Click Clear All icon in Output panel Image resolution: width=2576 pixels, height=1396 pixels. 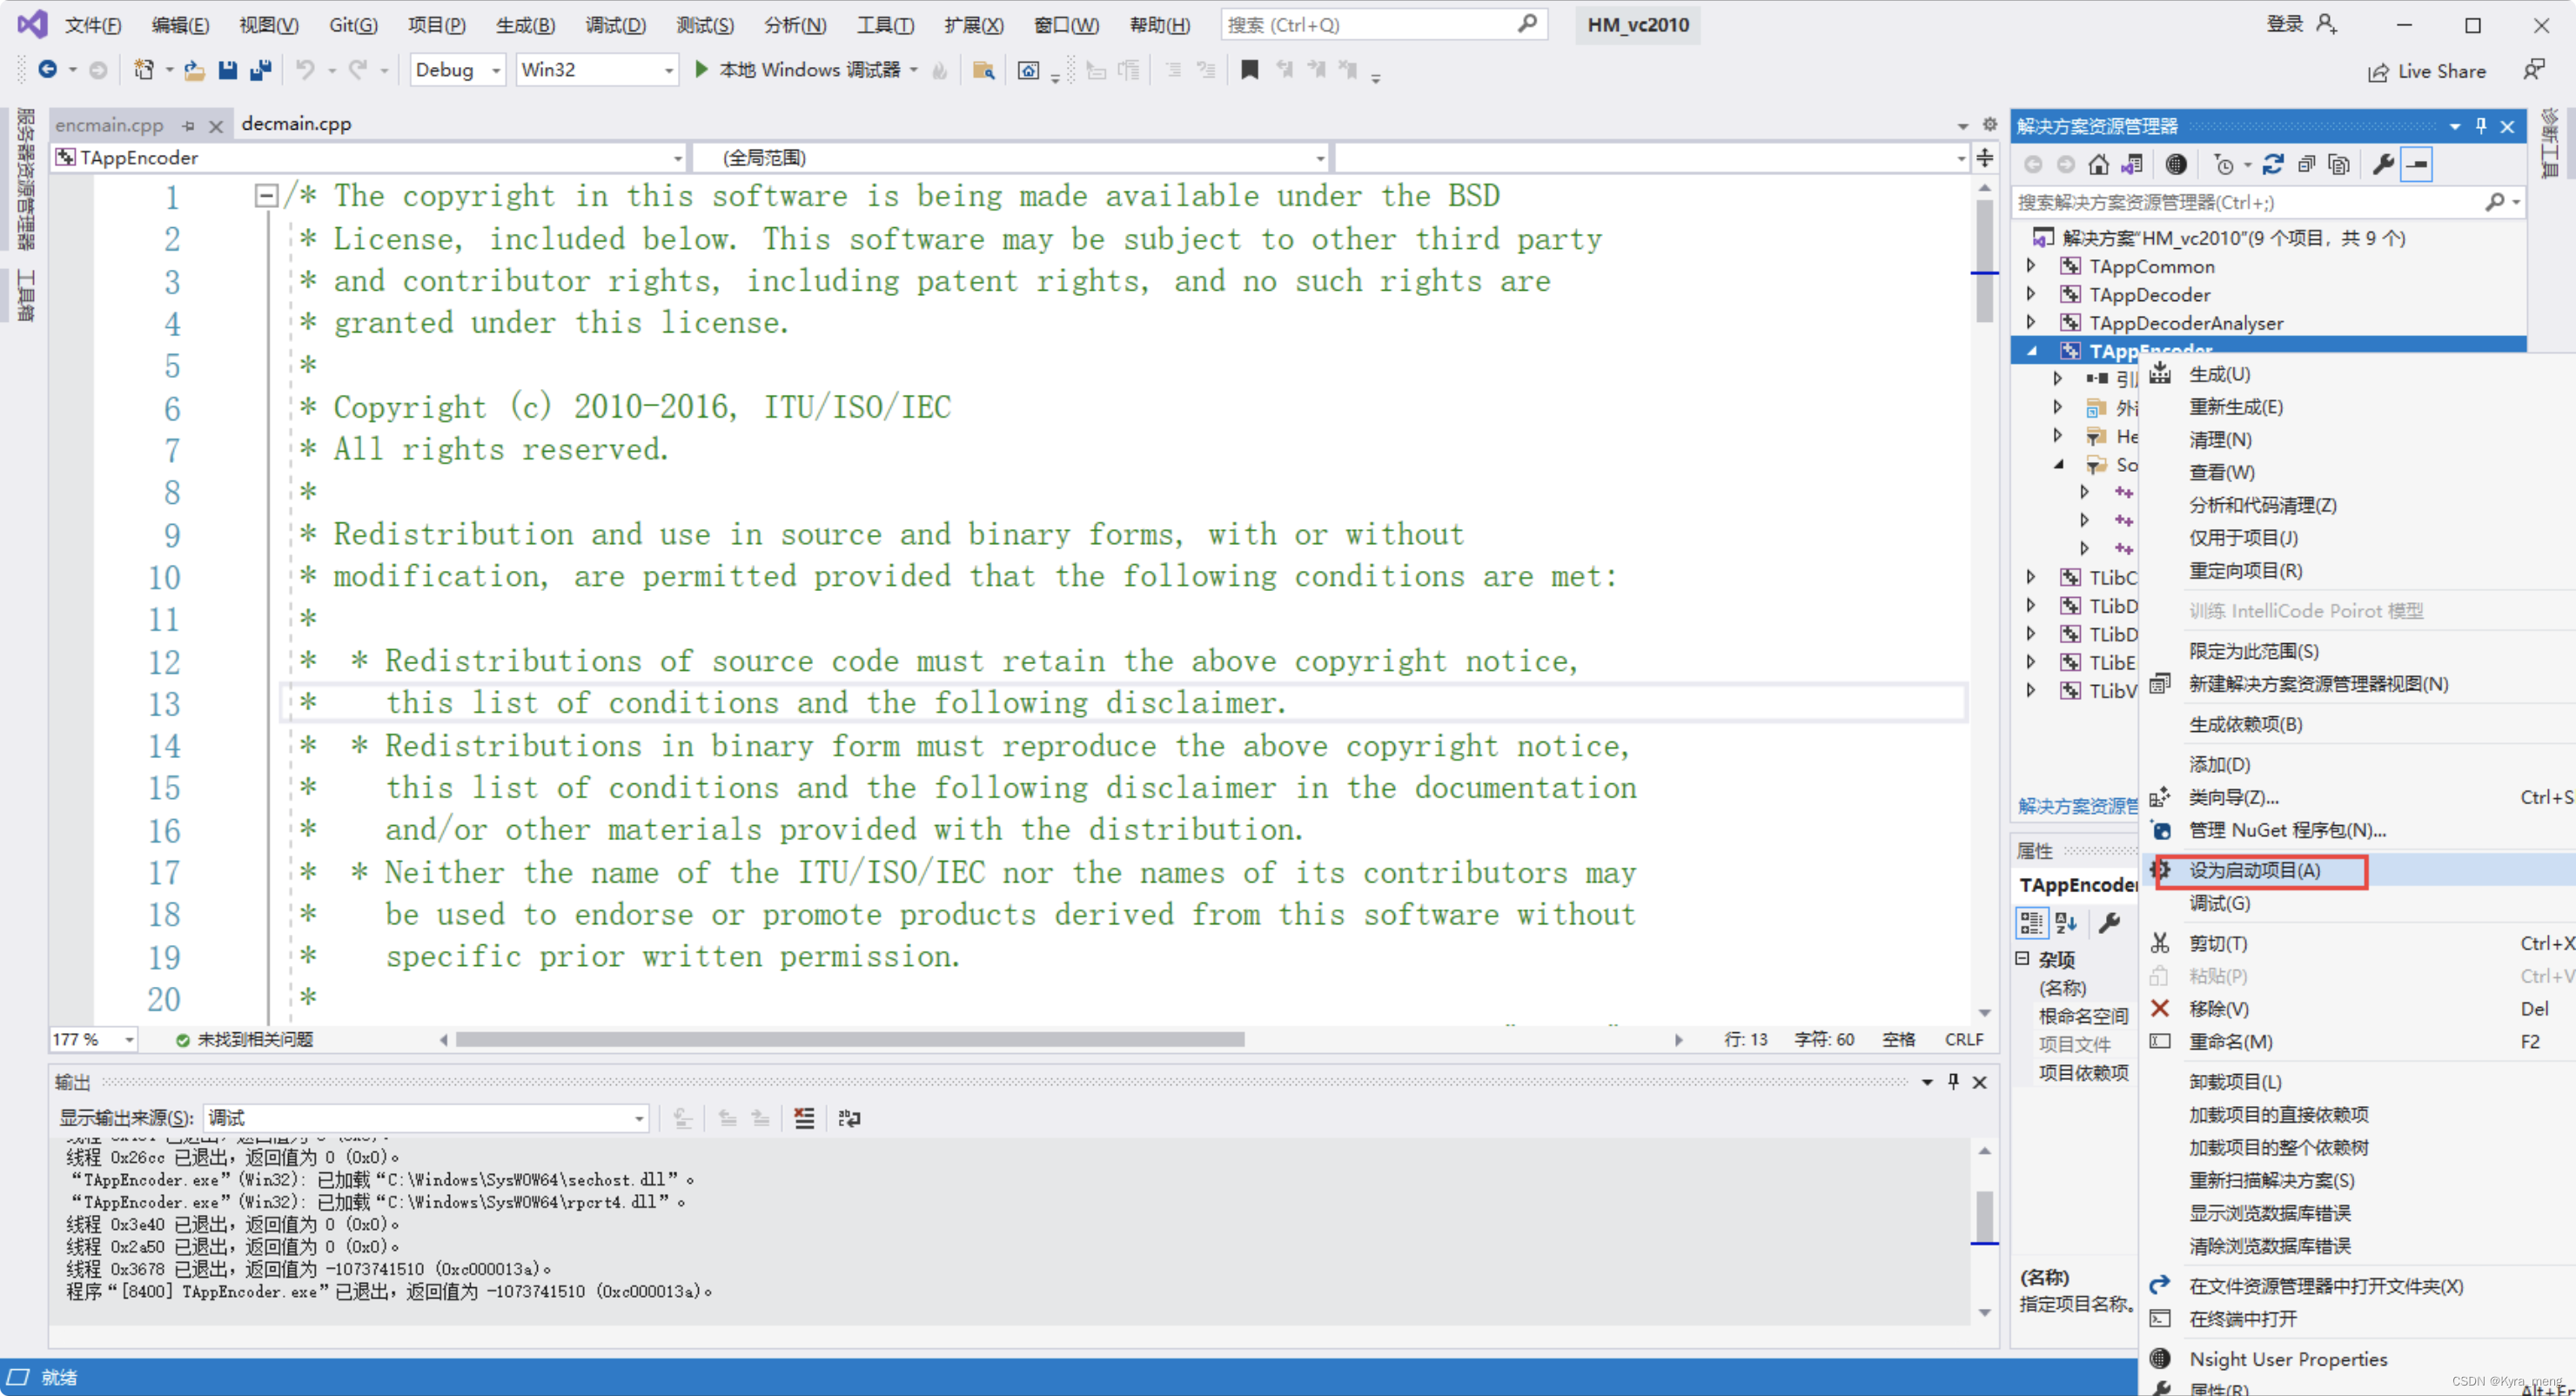804,1118
